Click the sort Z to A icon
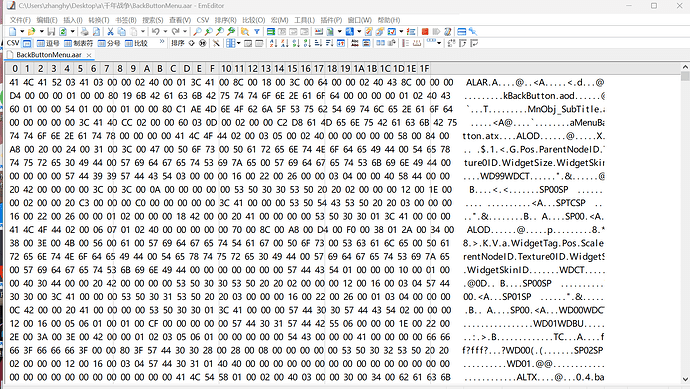The width and height of the screenshot is (690, 389). 284,43
